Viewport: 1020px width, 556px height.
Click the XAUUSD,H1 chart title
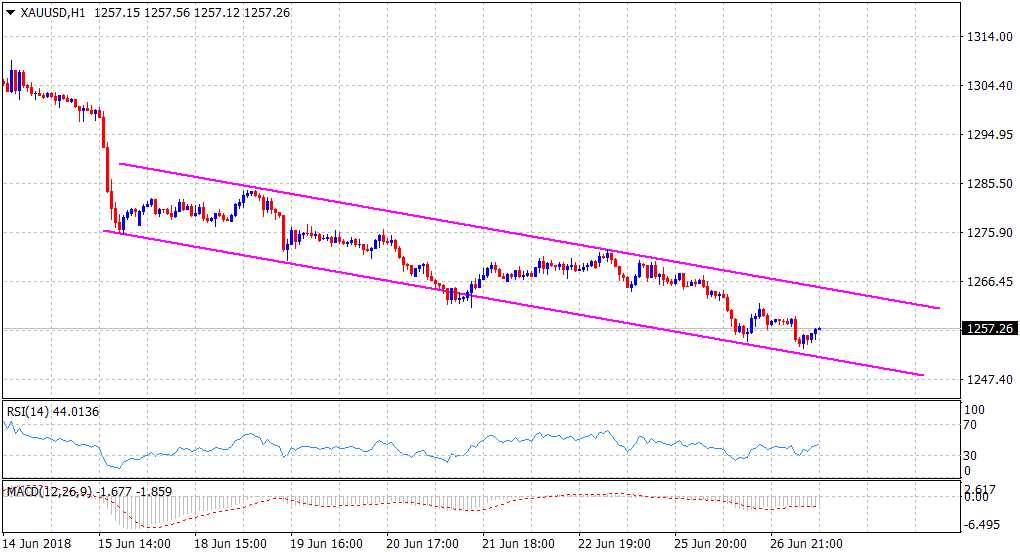click(56, 11)
